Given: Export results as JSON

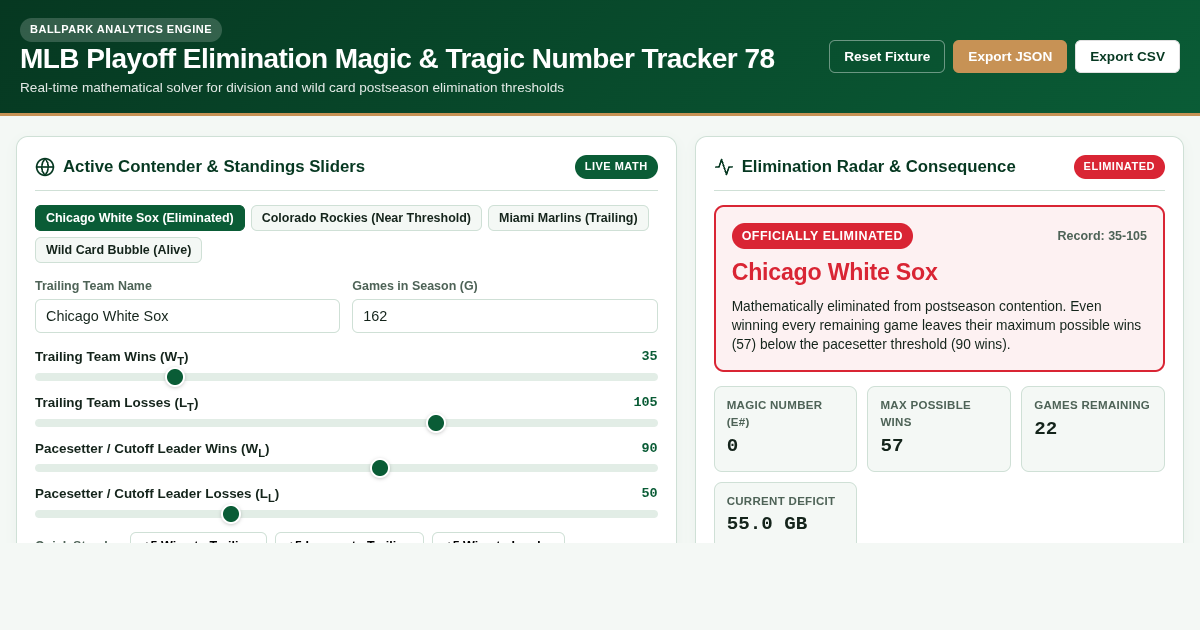Looking at the screenshot, I should 1010,56.
